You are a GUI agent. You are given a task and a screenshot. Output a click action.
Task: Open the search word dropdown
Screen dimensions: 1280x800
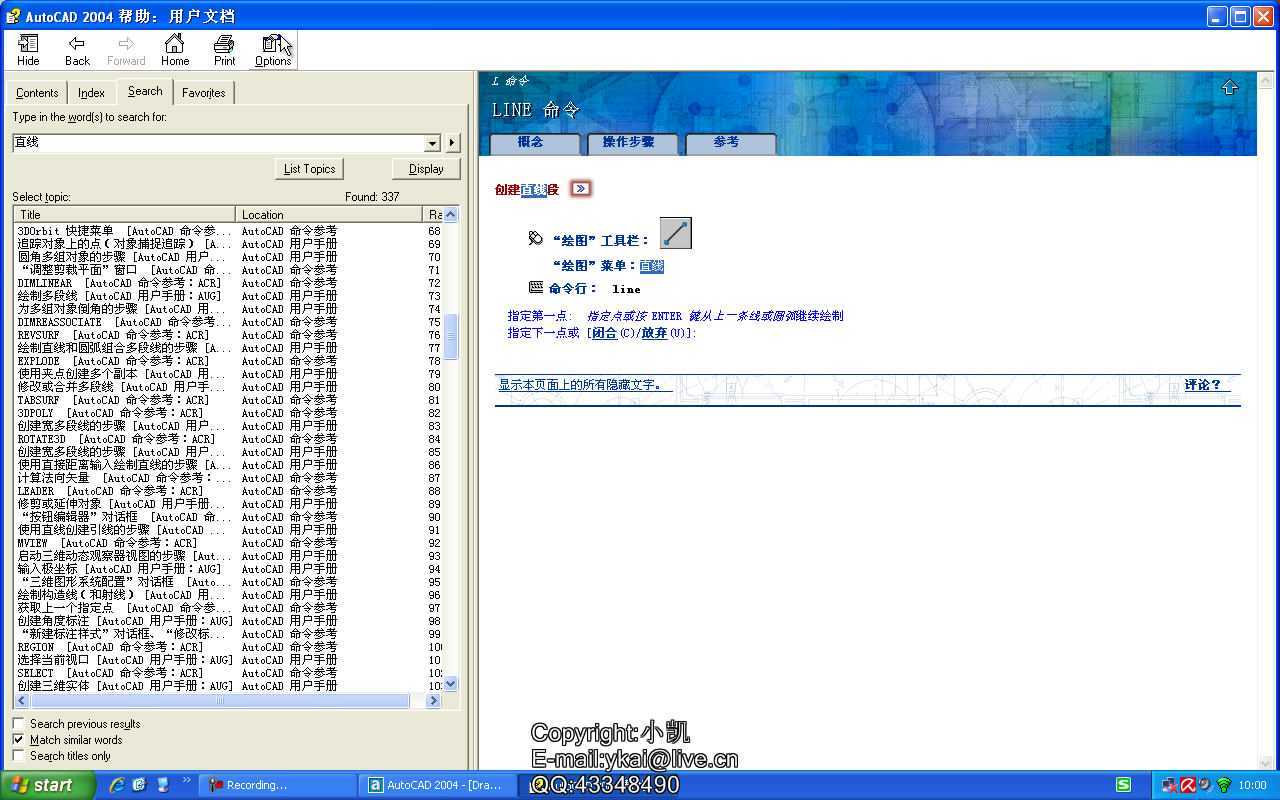[x=432, y=143]
